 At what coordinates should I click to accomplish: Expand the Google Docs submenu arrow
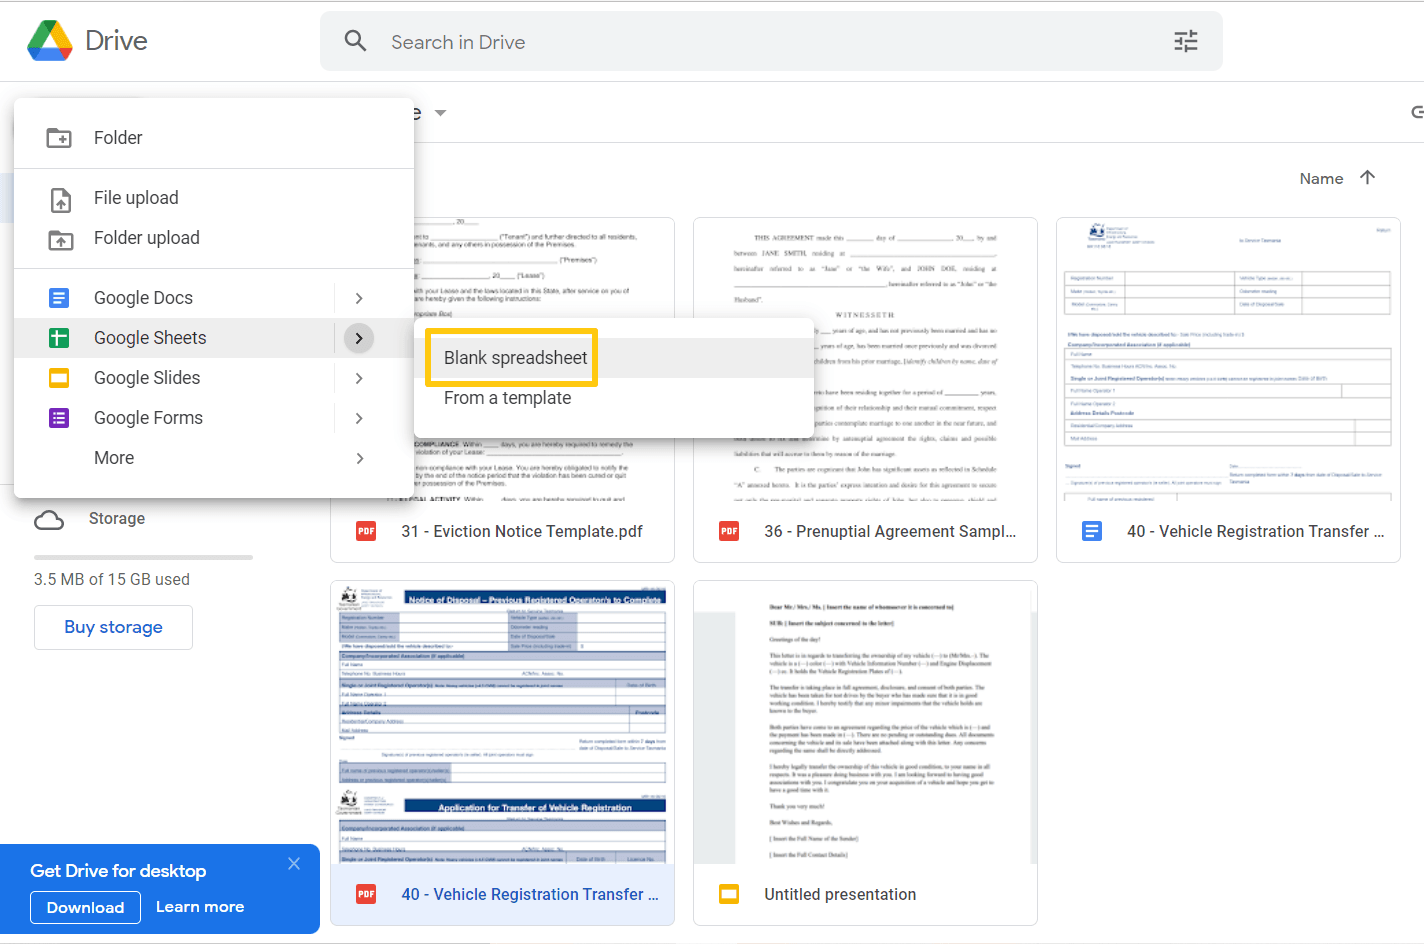tap(359, 298)
